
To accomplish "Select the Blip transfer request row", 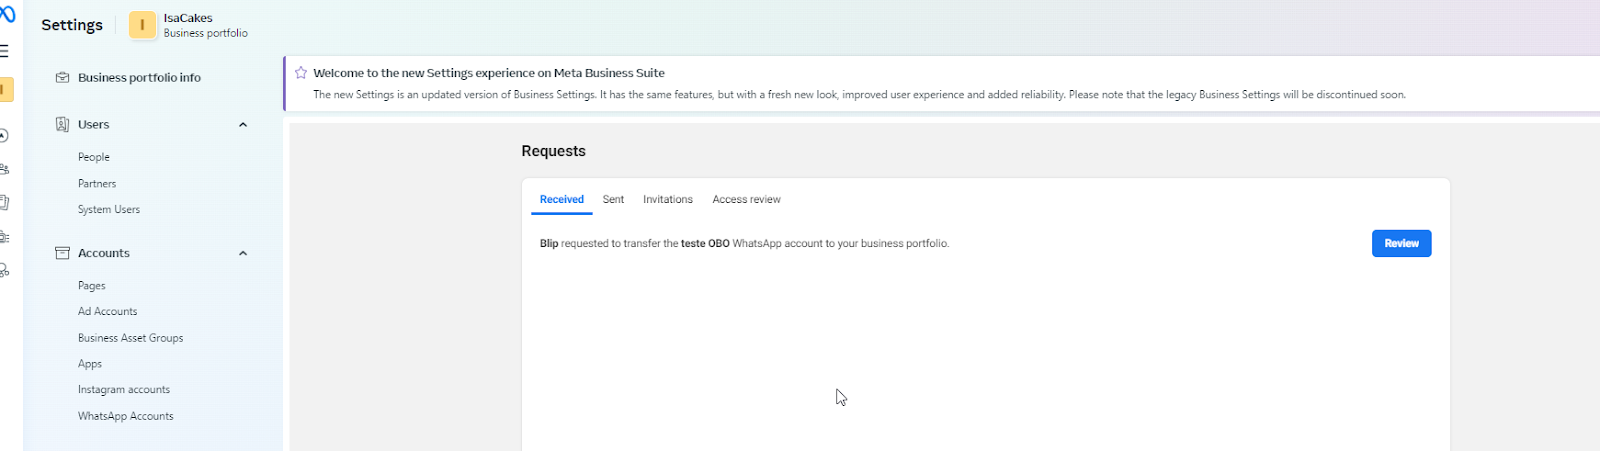I will point(985,243).
